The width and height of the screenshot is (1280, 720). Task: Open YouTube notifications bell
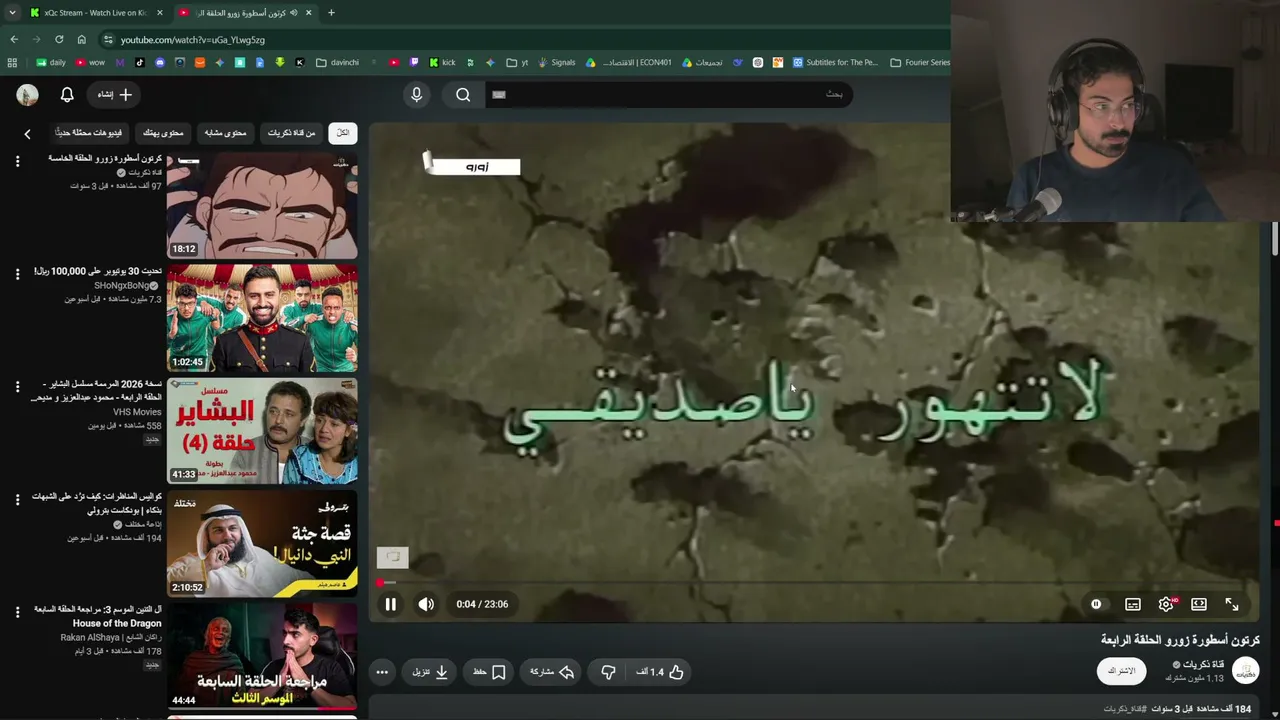pyautogui.click(x=67, y=95)
